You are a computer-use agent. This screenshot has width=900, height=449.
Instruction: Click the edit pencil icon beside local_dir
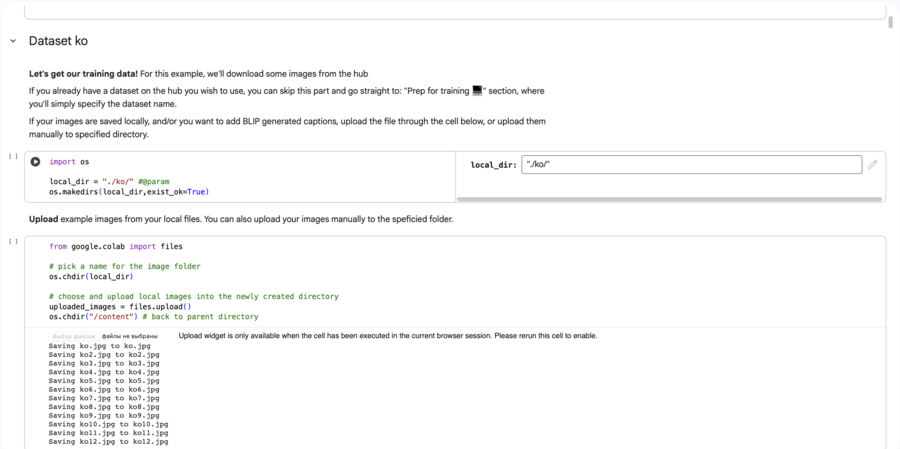pyautogui.click(x=872, y=165)
